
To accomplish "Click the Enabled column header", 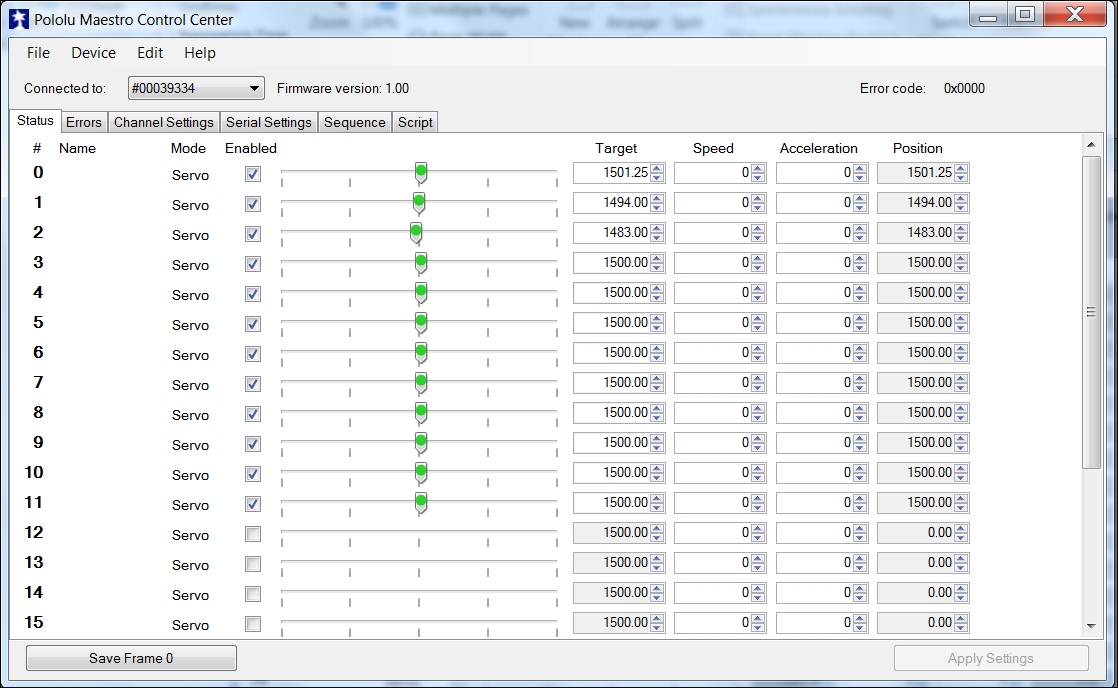I will [x=251, y=148].
